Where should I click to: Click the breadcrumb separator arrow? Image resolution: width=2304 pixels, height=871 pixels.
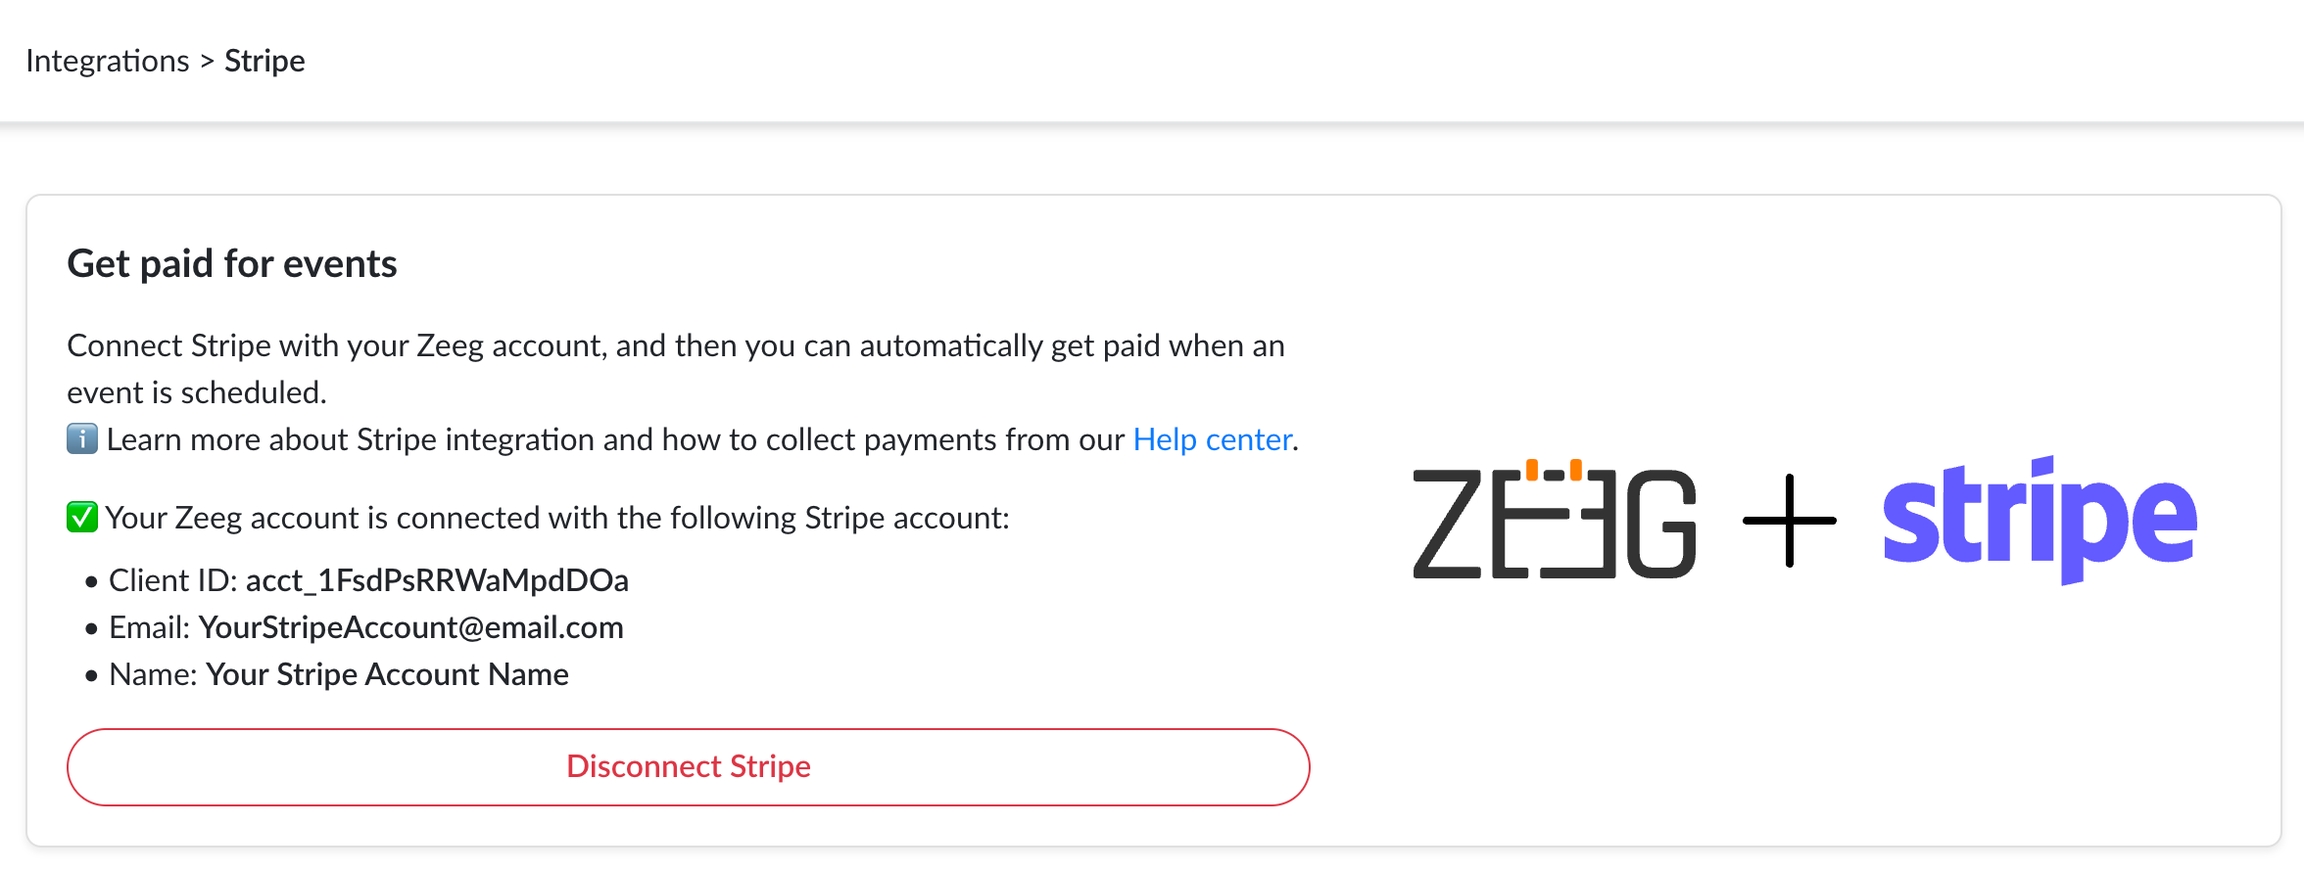207,61
